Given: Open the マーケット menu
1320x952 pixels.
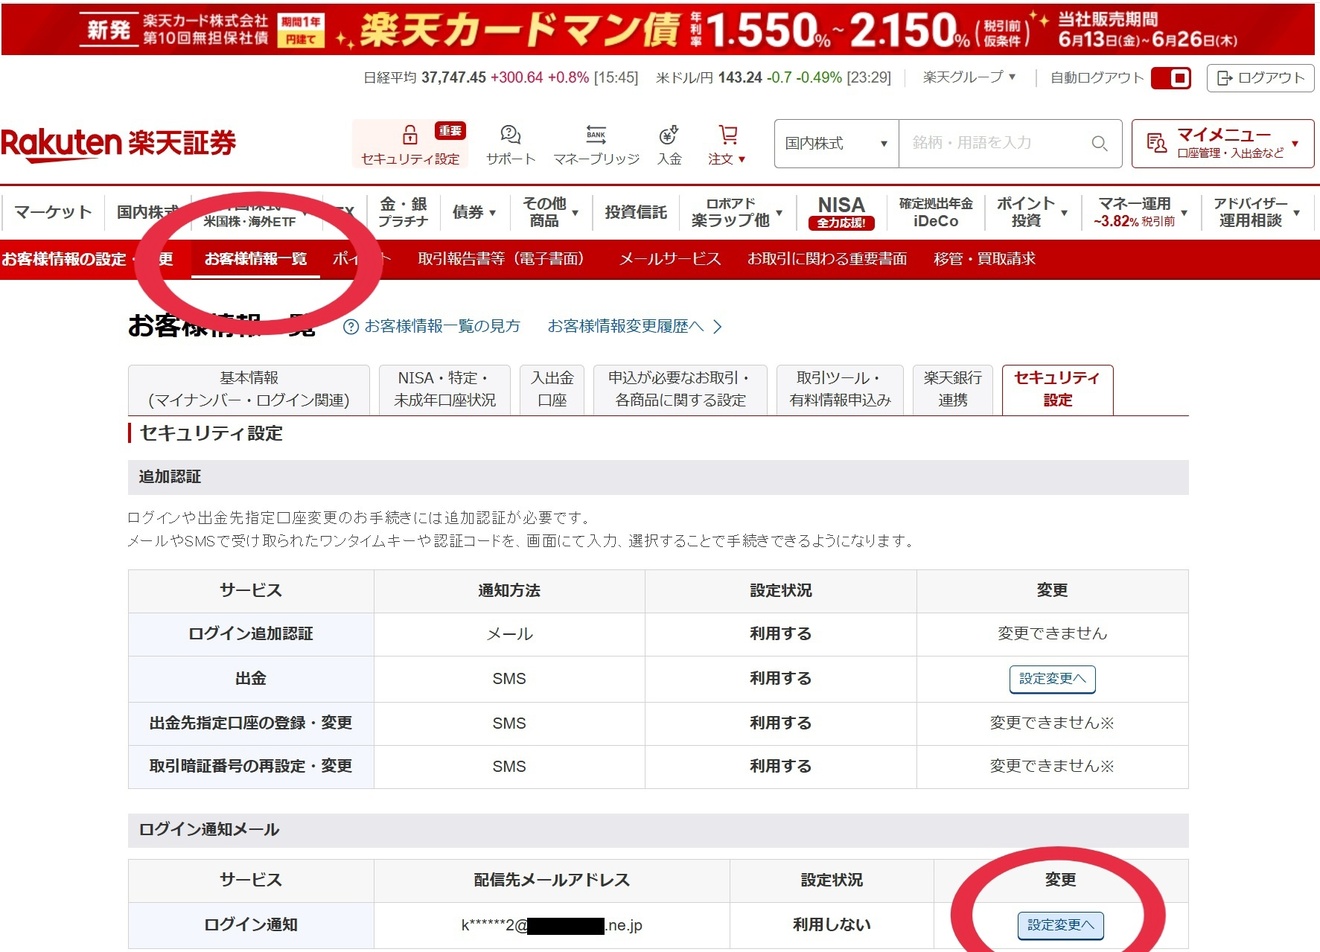Looking at the screenshot, I should click(53, 212).
